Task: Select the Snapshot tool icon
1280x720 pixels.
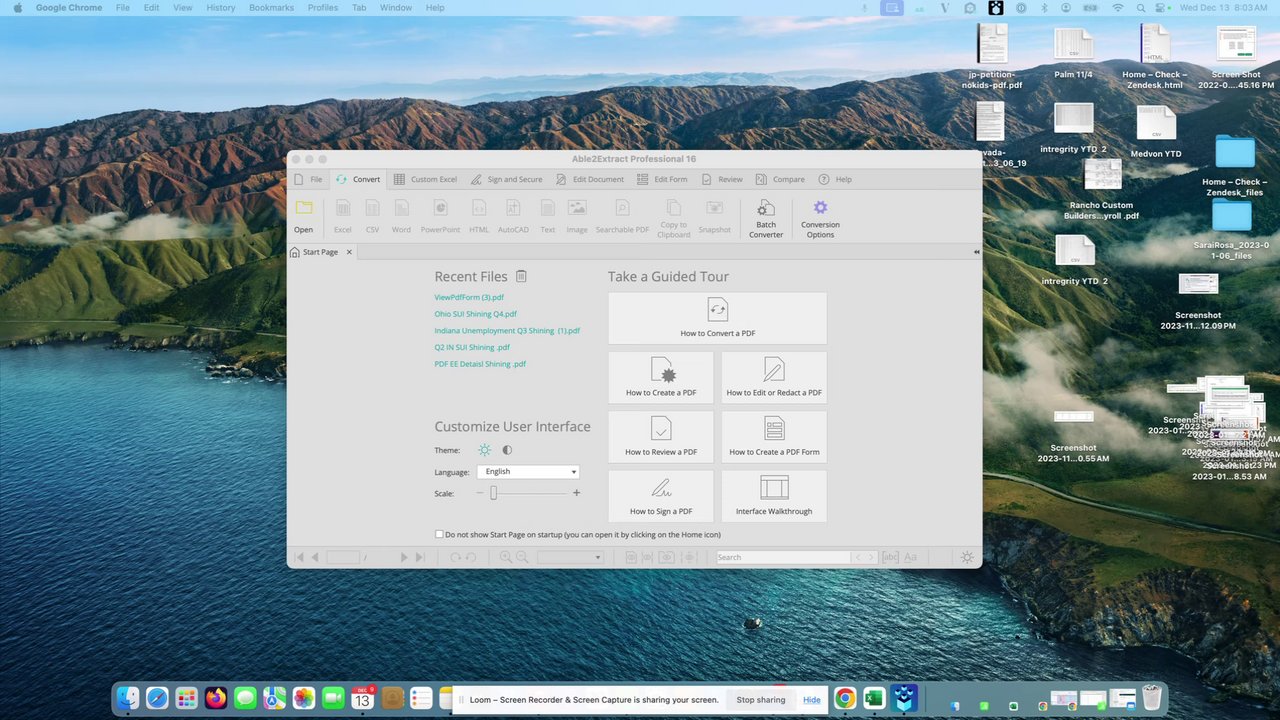Action: pos(714,216)
